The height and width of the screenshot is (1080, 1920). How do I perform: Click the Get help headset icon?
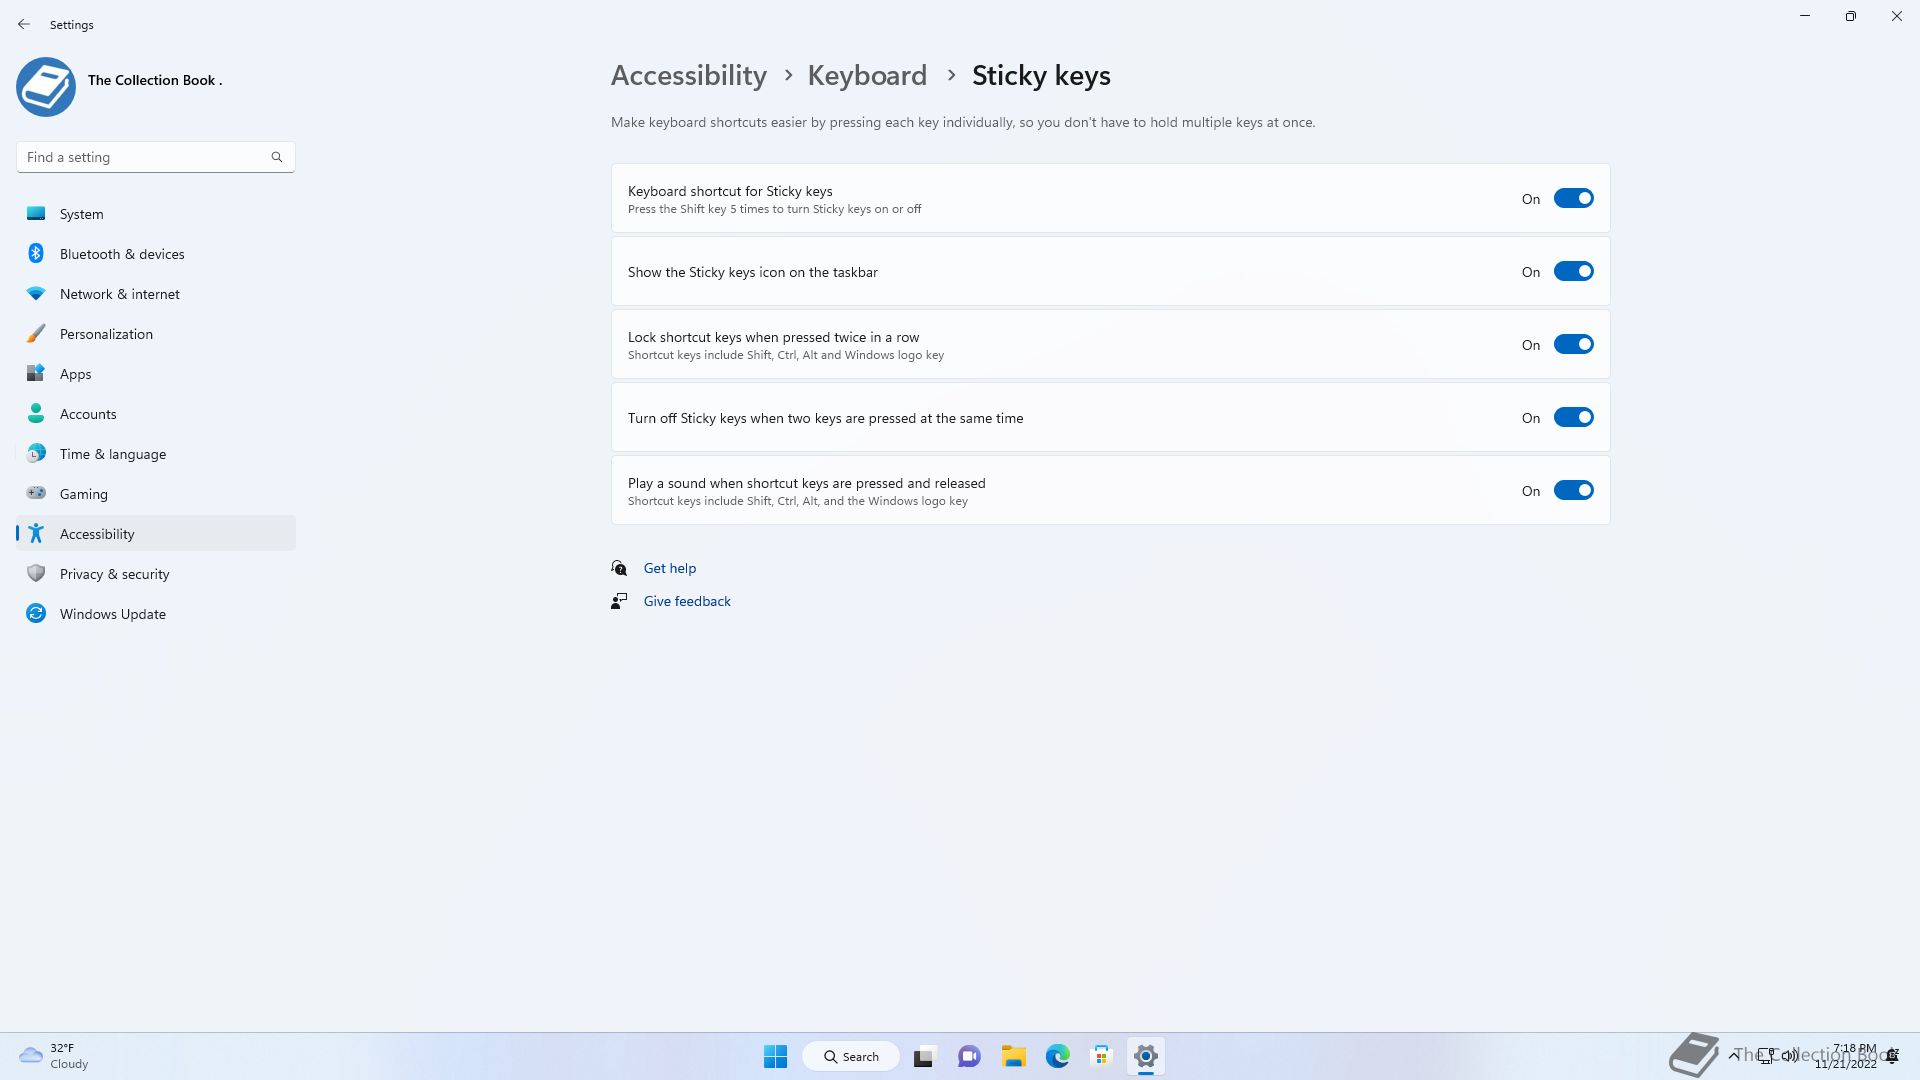click(619, 568)
